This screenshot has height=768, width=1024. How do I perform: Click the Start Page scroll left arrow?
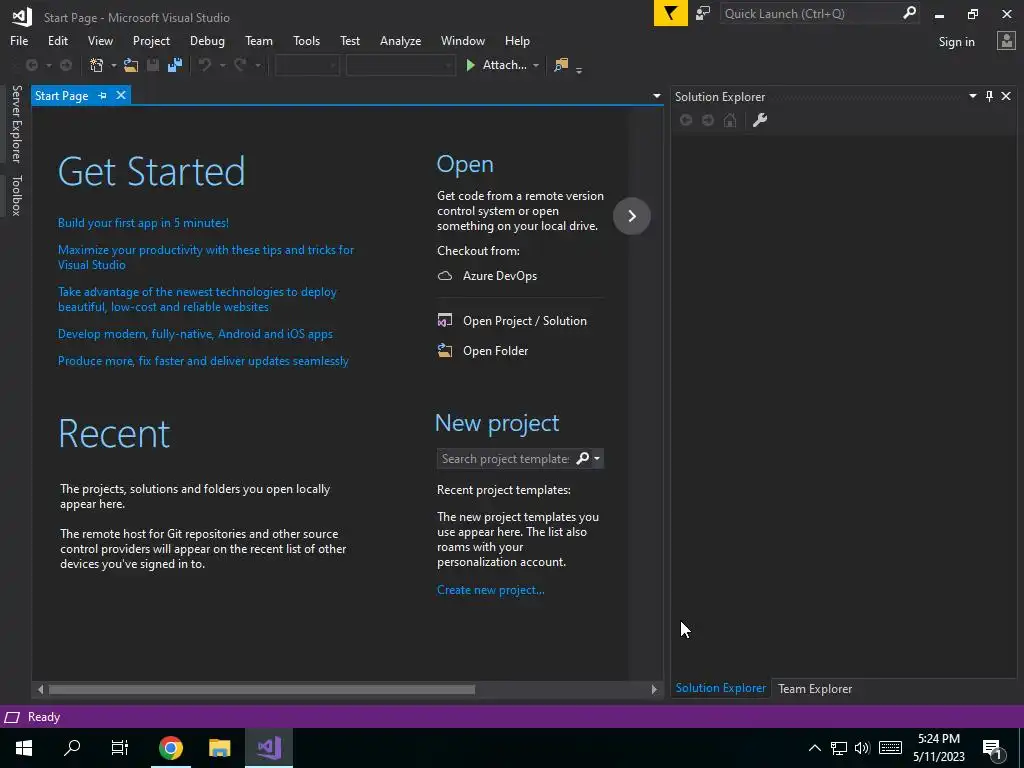point(40,689)
